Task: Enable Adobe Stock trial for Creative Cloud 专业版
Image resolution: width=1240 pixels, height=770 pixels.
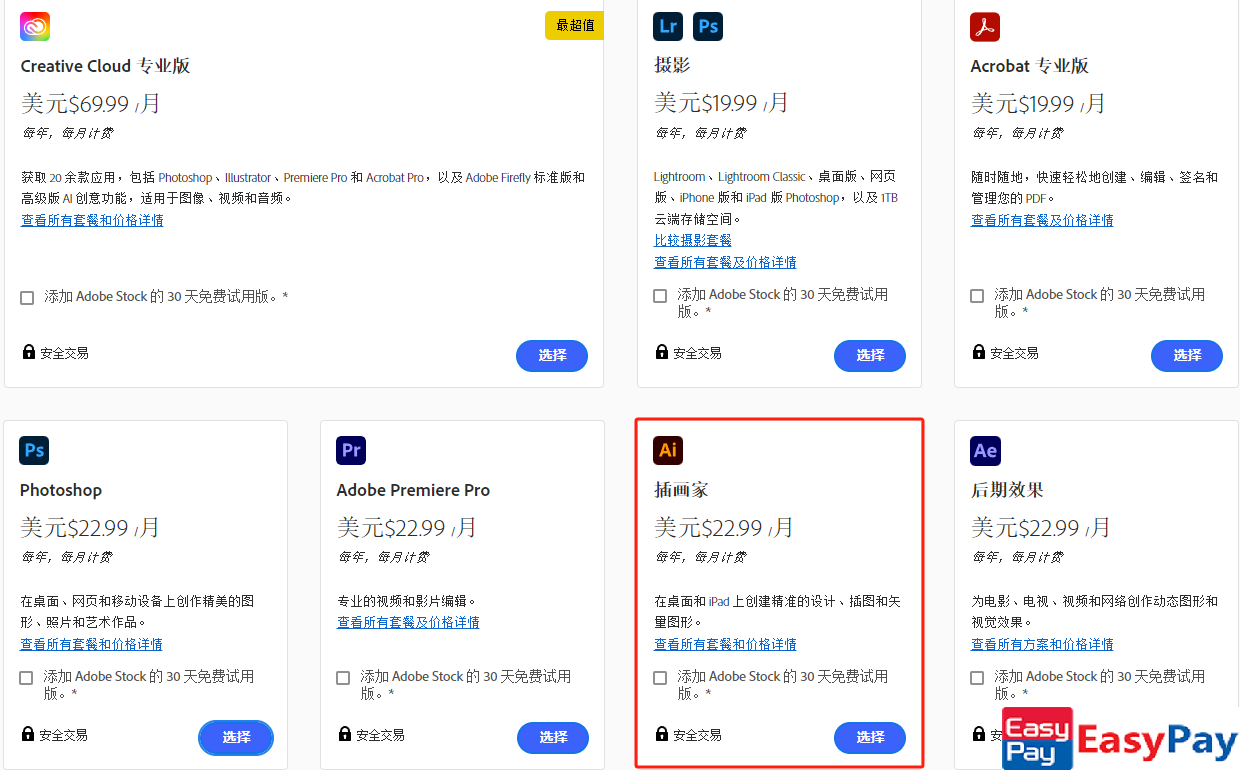Action: point(27,298)
